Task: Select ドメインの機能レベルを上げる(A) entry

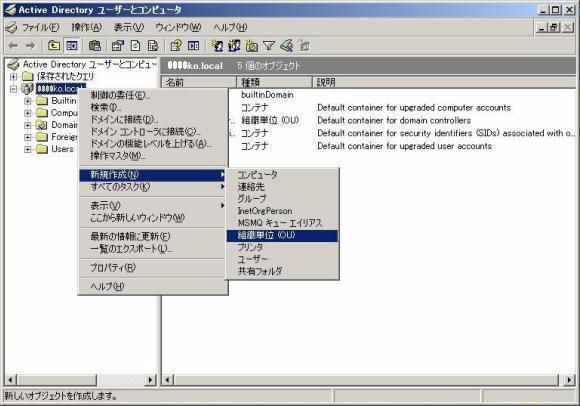Action: click(153, 144)
